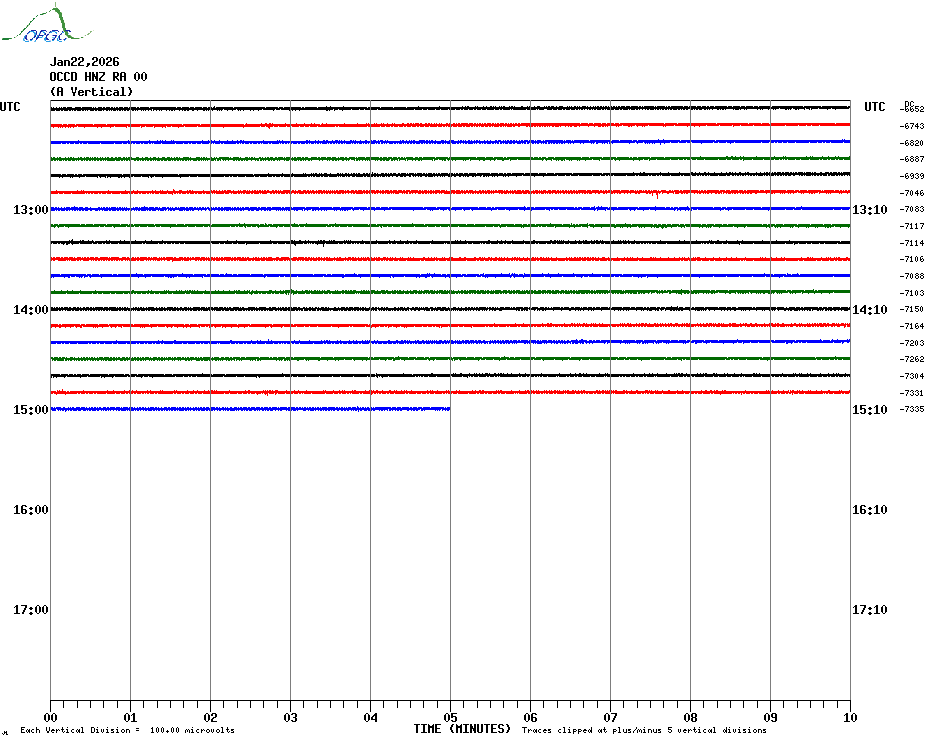Image resolution: width=930 pixels, height=744 pixels.
Task: Click the right '17:10' time label
Action: point(870,609)
